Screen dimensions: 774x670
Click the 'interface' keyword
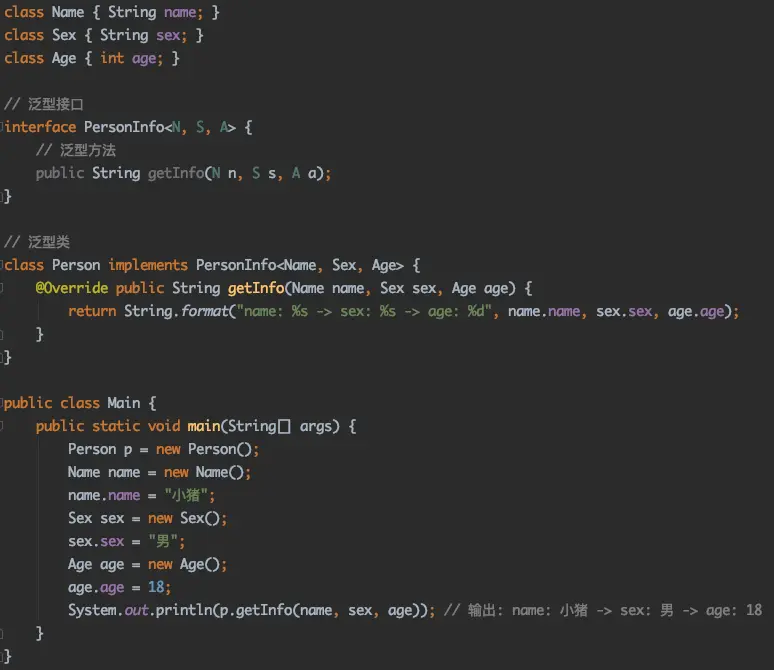(x=40, y=127)
